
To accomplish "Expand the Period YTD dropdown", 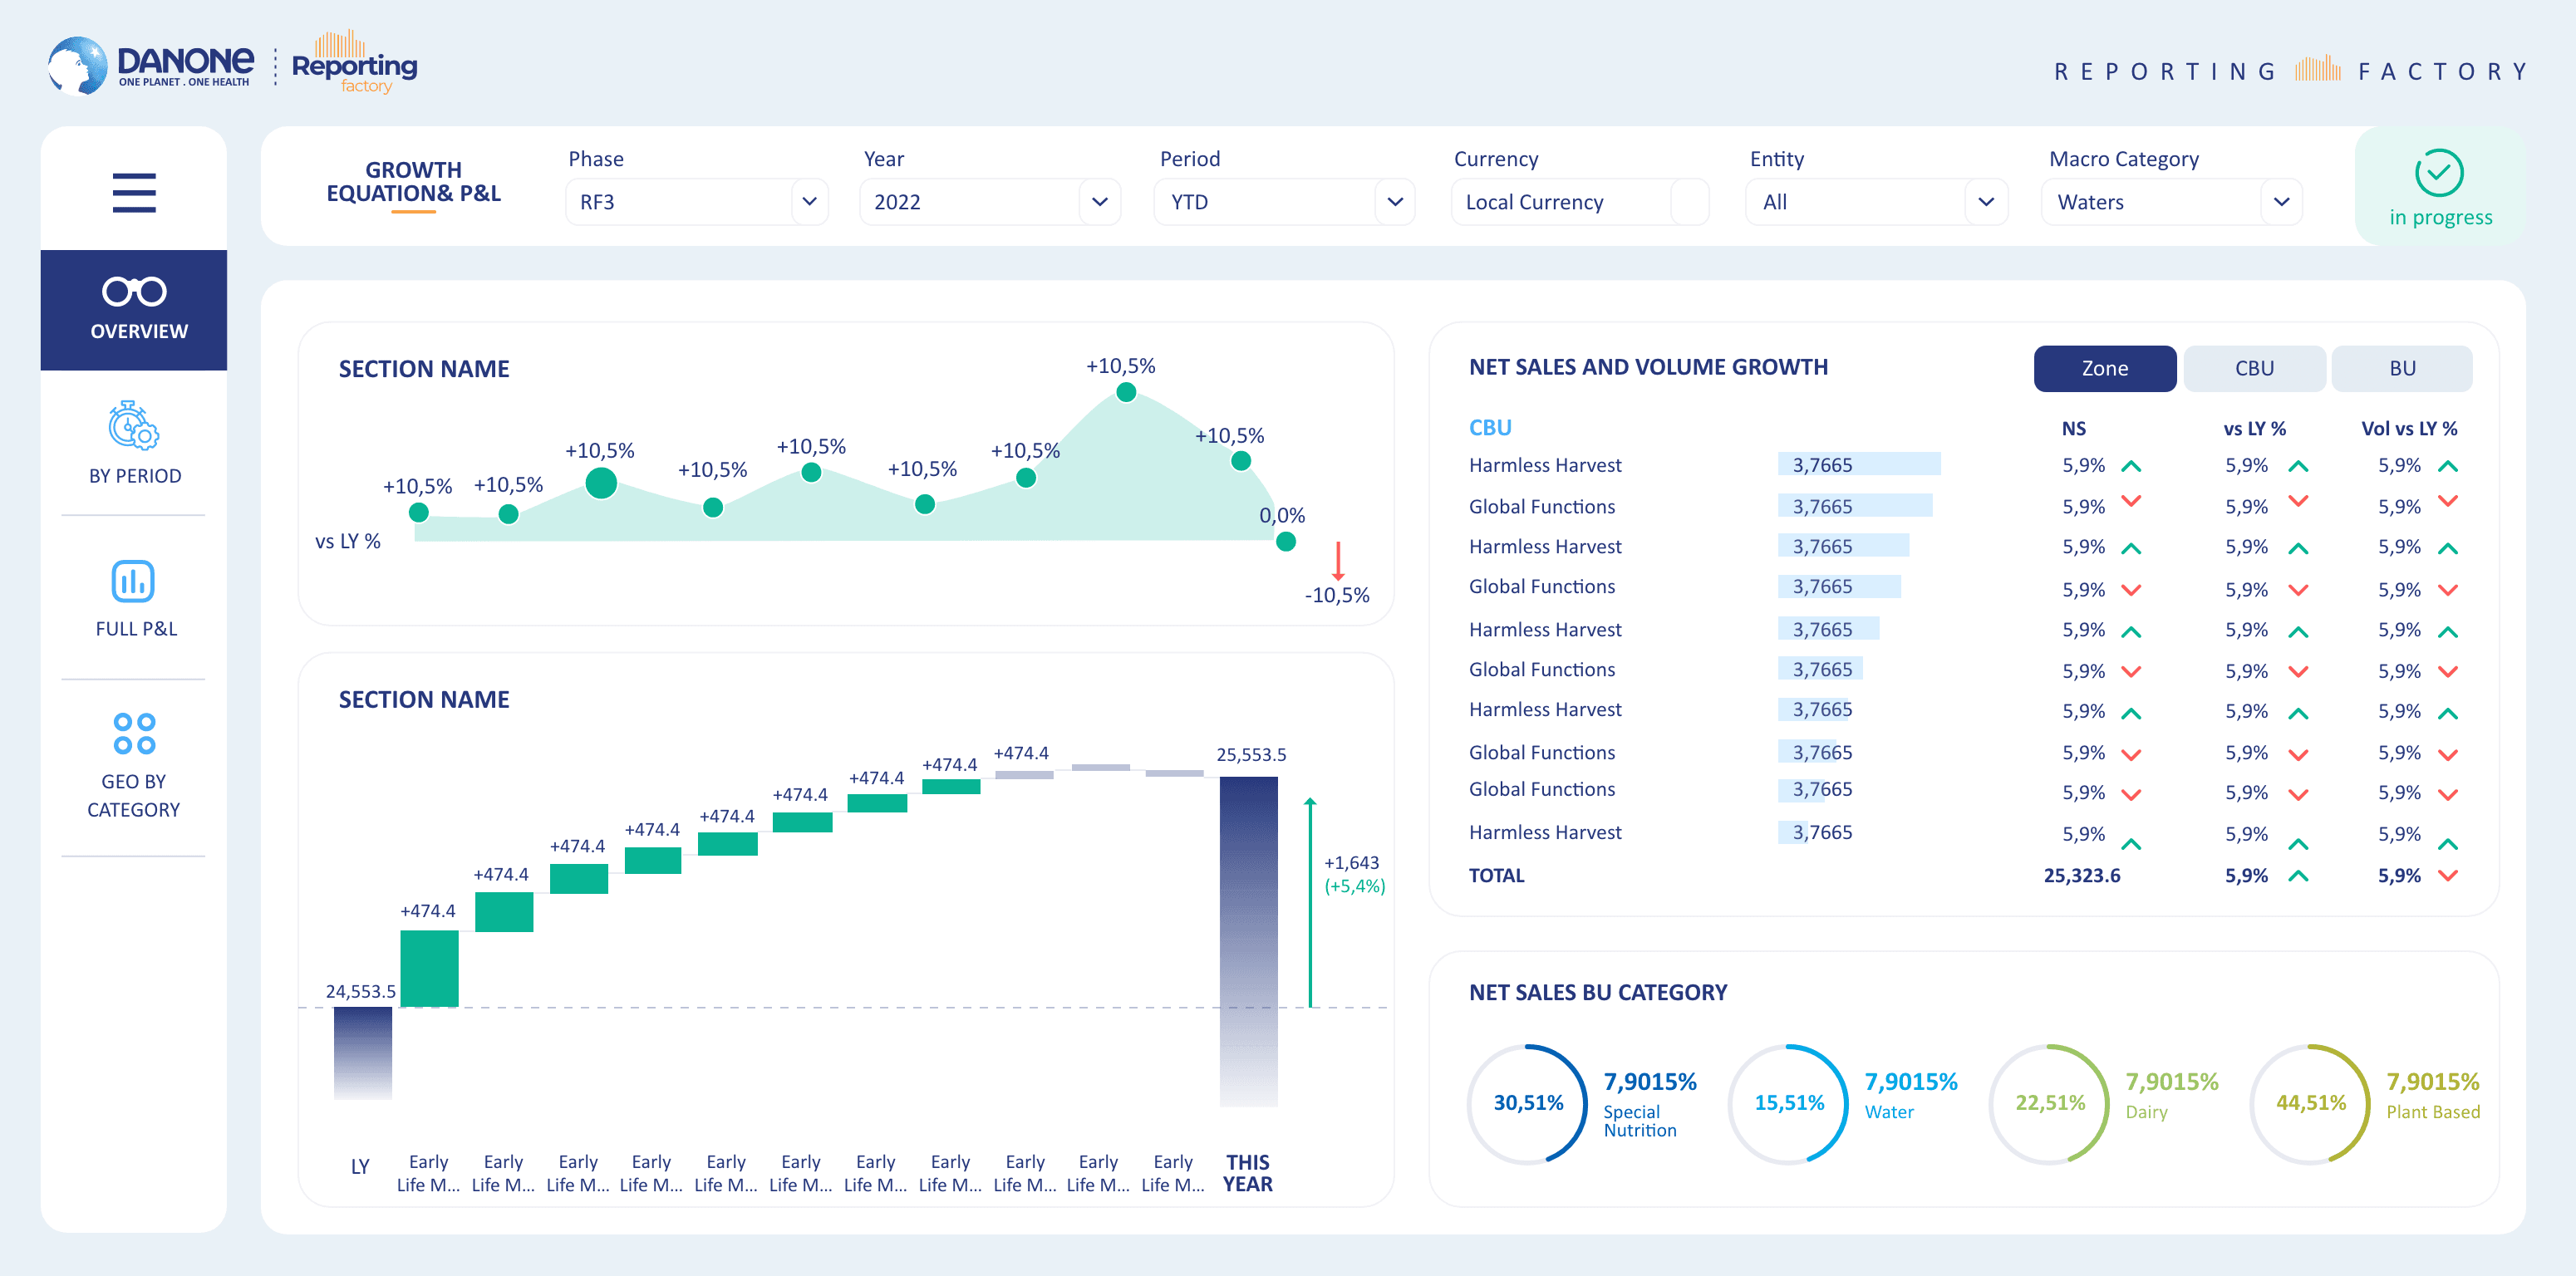I will click(1284, 202).
